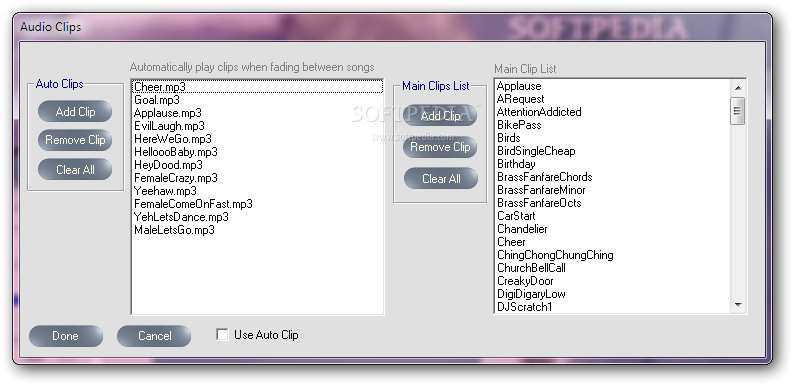The width and height of the screenshot is (793, 385).
Task: Select Chandelier in the Main Clip List
Action: [x=613, y=229]
